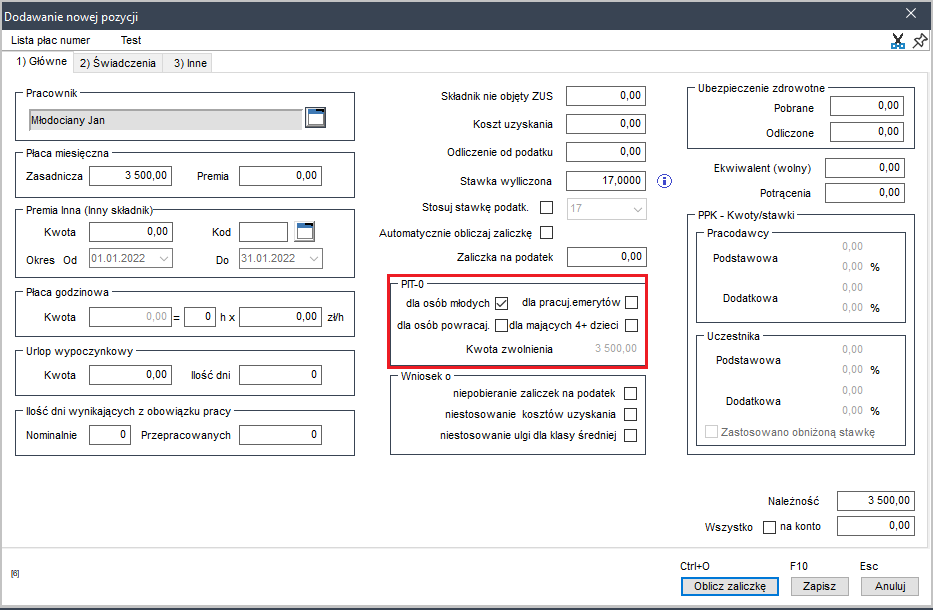Viewport: 933px width, 610px height.
Task: Click the Przepracowanych days field
Action: 280,435
